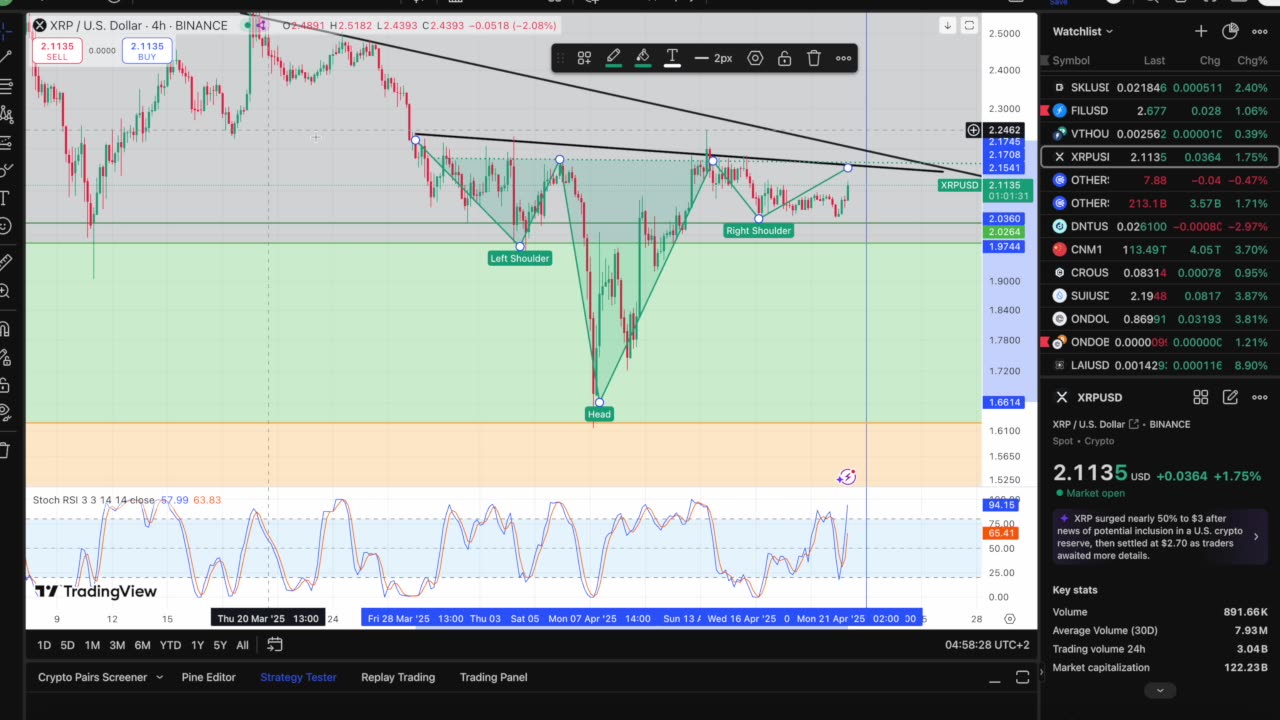The image size is (1280, 720).
Task: Sort watchlist by Last column
Action: pos(1154,61)
